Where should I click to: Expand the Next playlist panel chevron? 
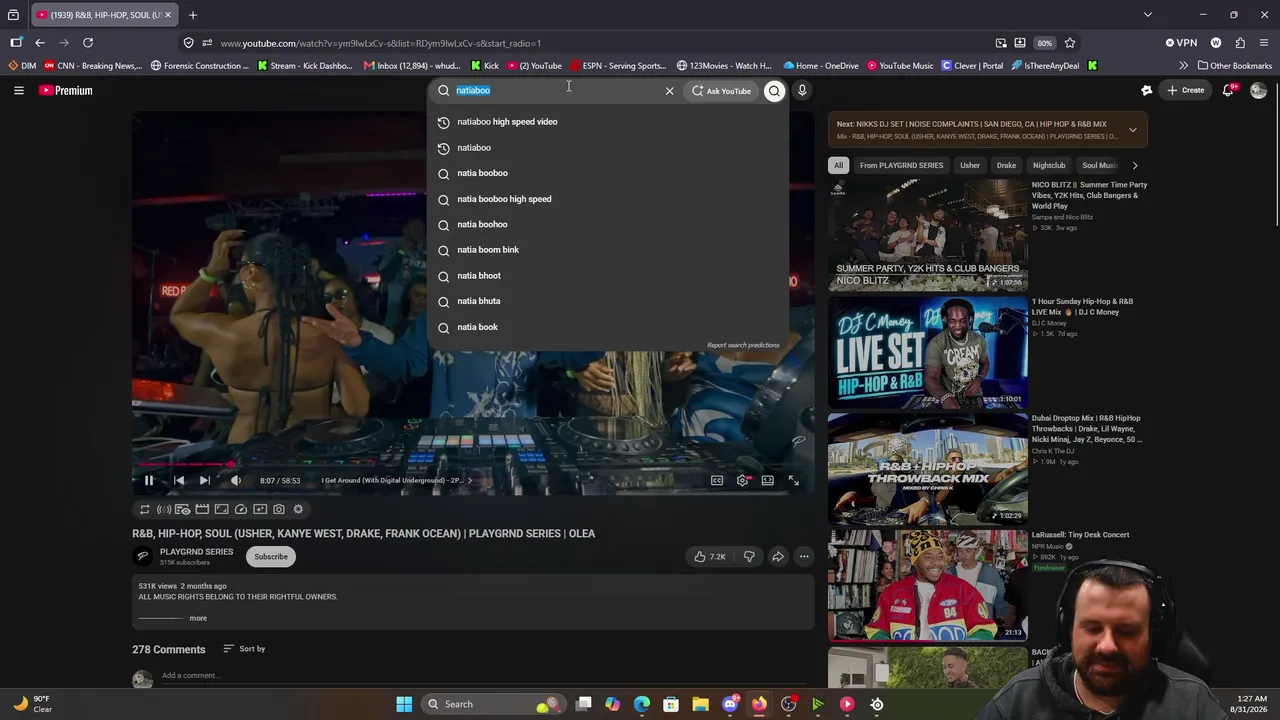1133,130
